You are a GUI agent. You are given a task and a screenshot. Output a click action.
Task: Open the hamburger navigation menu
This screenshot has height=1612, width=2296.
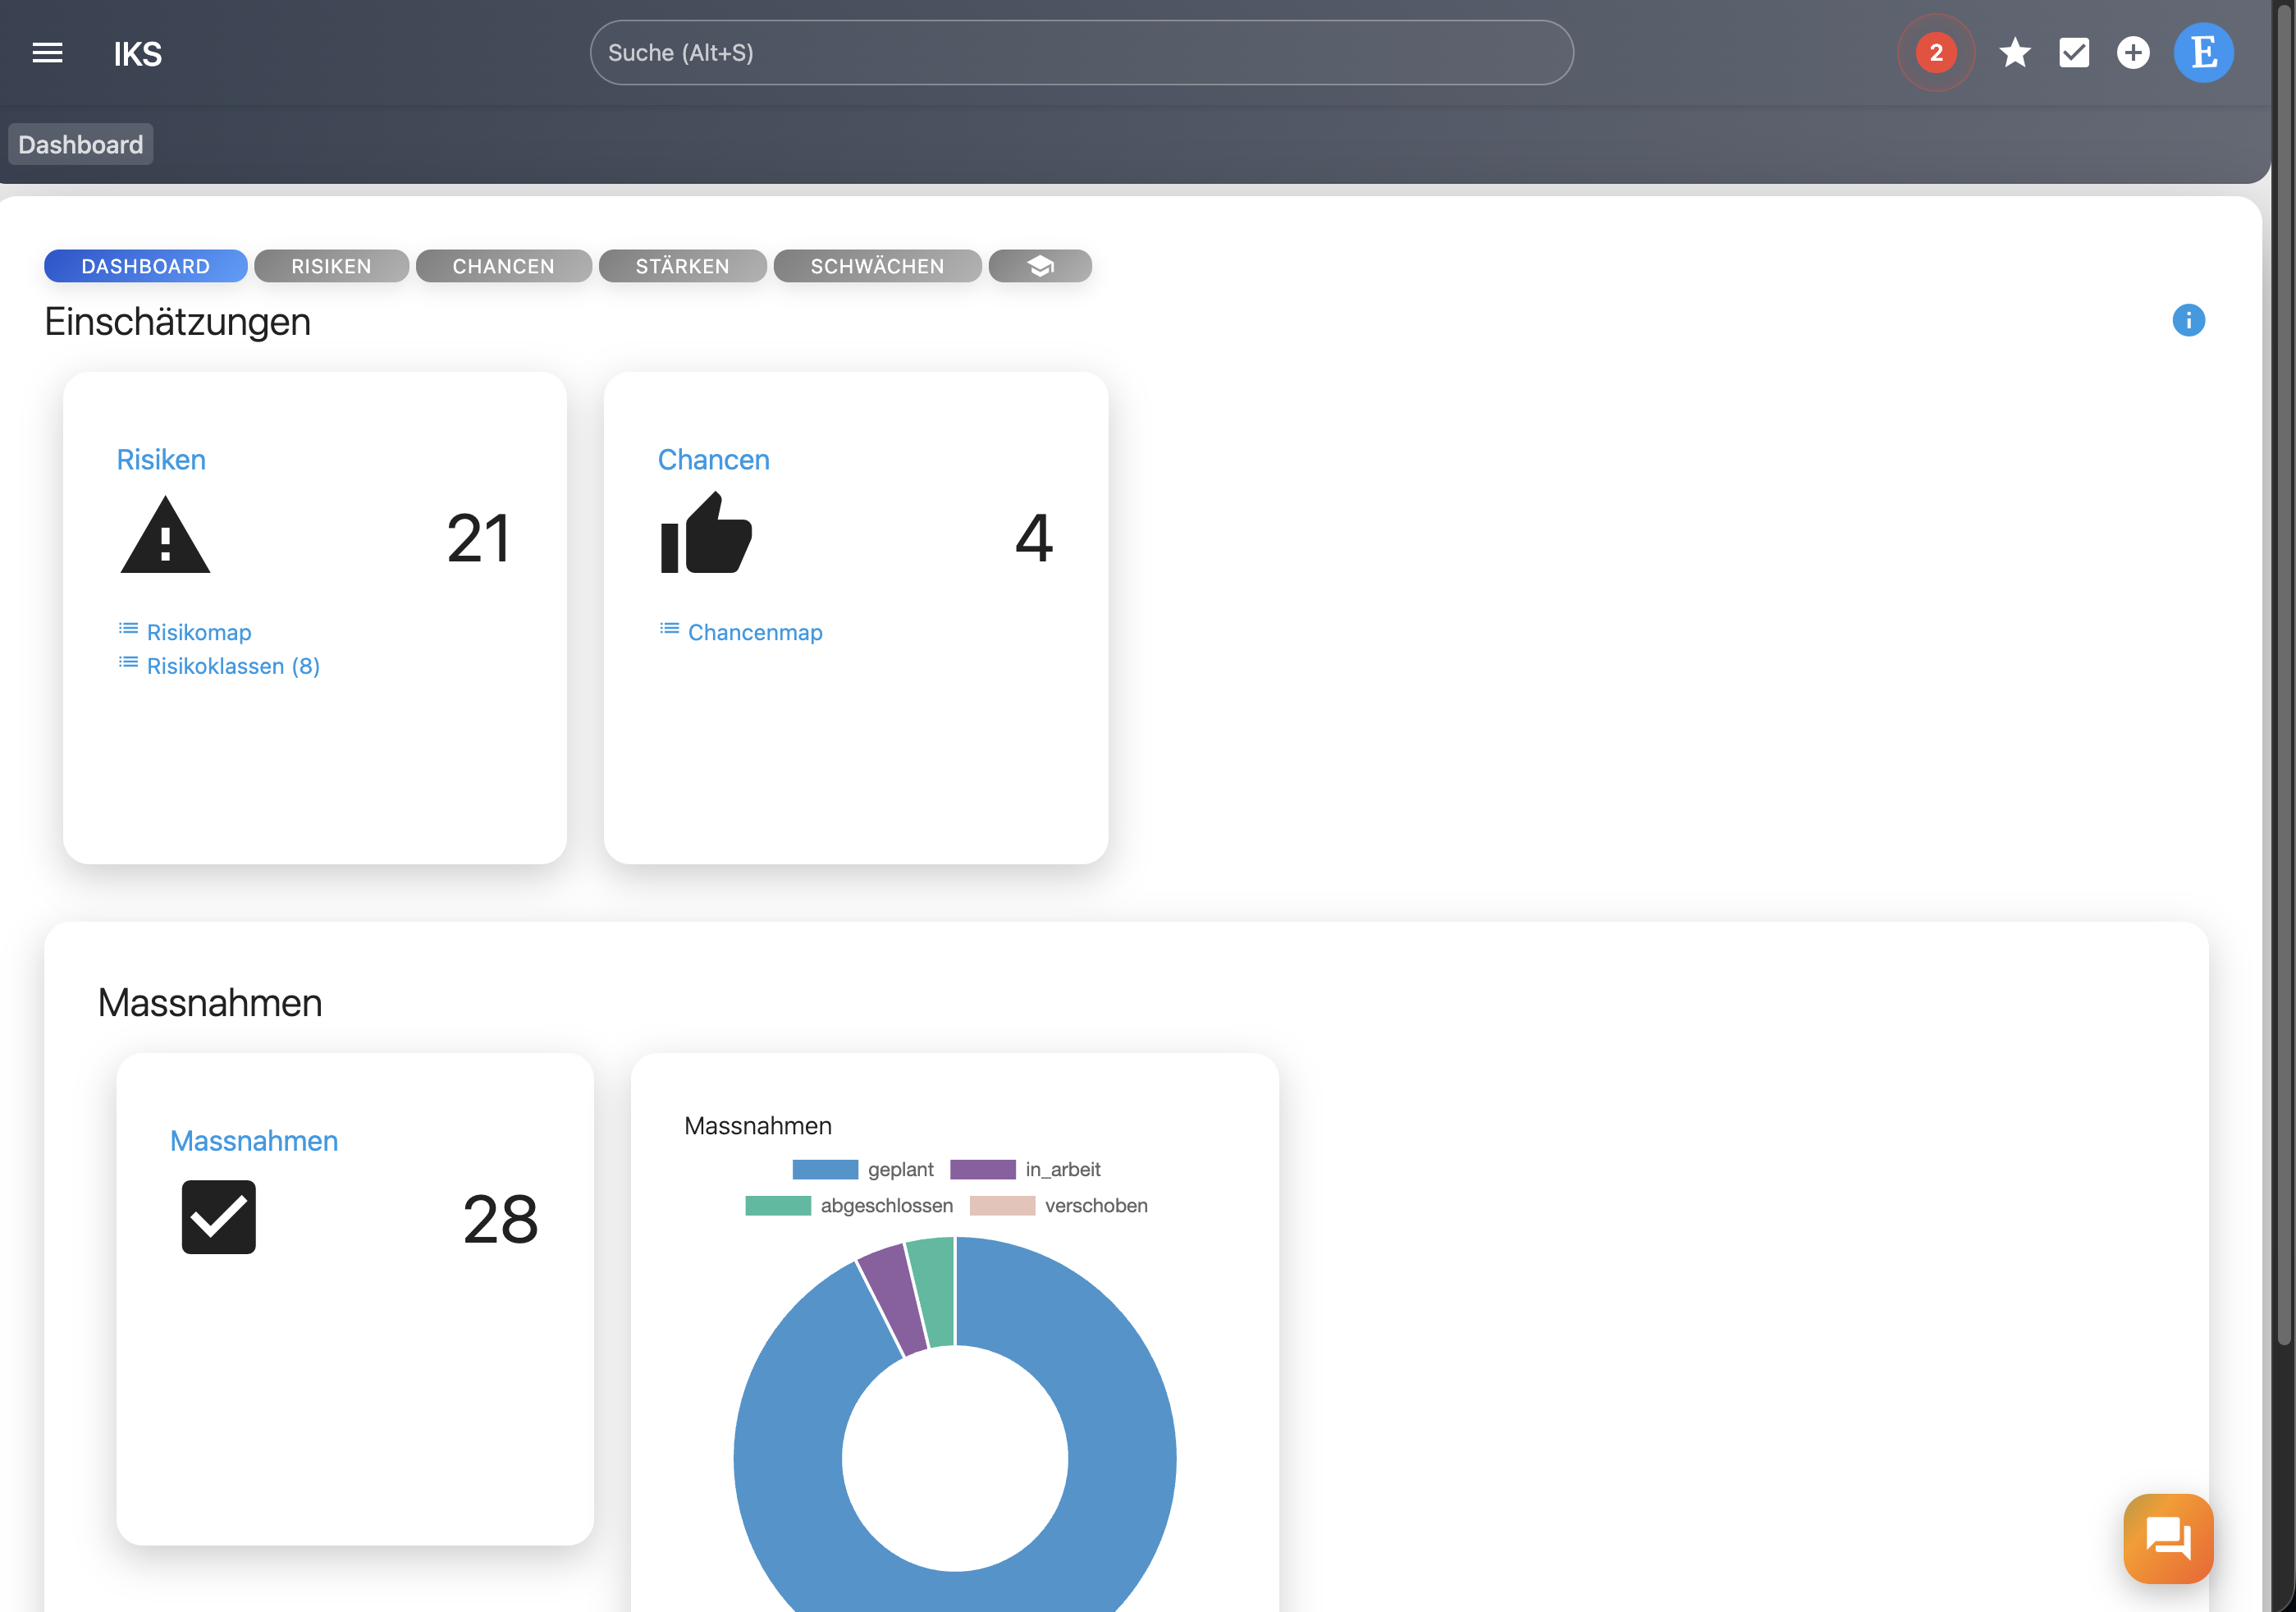click(x=47, y=53)
